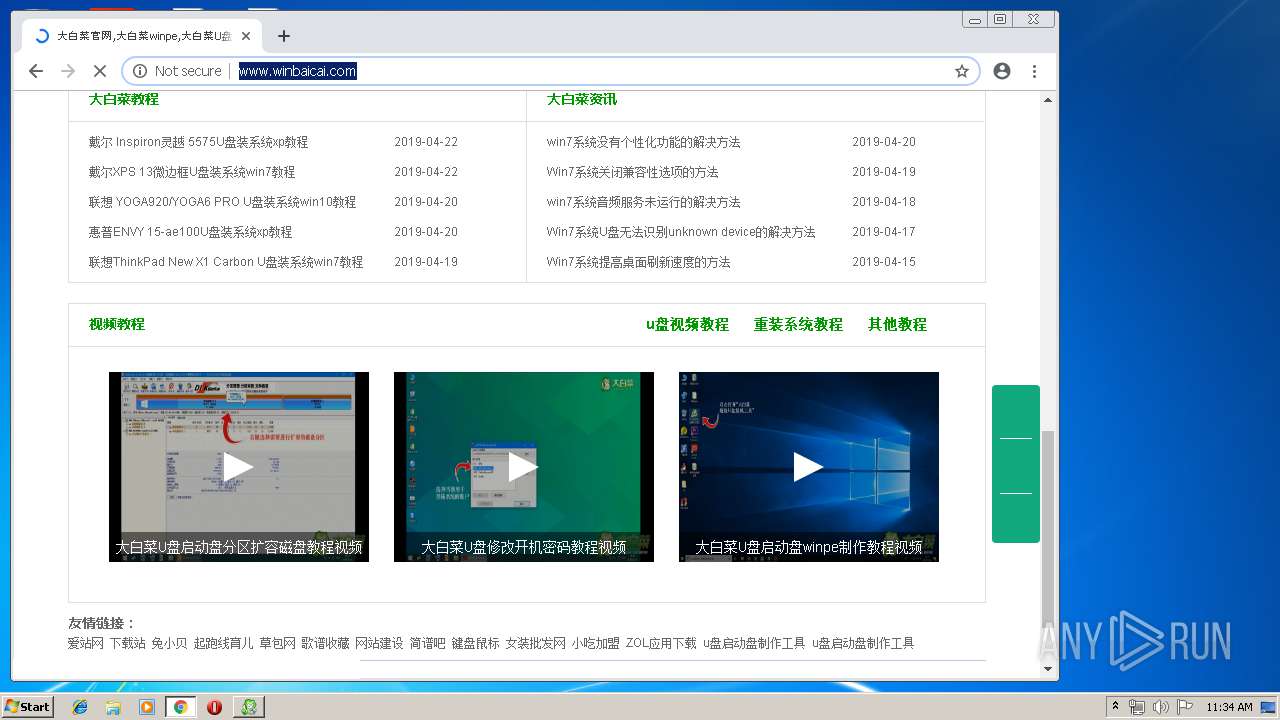Image resolution: width=1280 pixels, height=720 pixels.
Task: Open Win7系统U盘无法识别unknown device article
Action: (680, 232)
